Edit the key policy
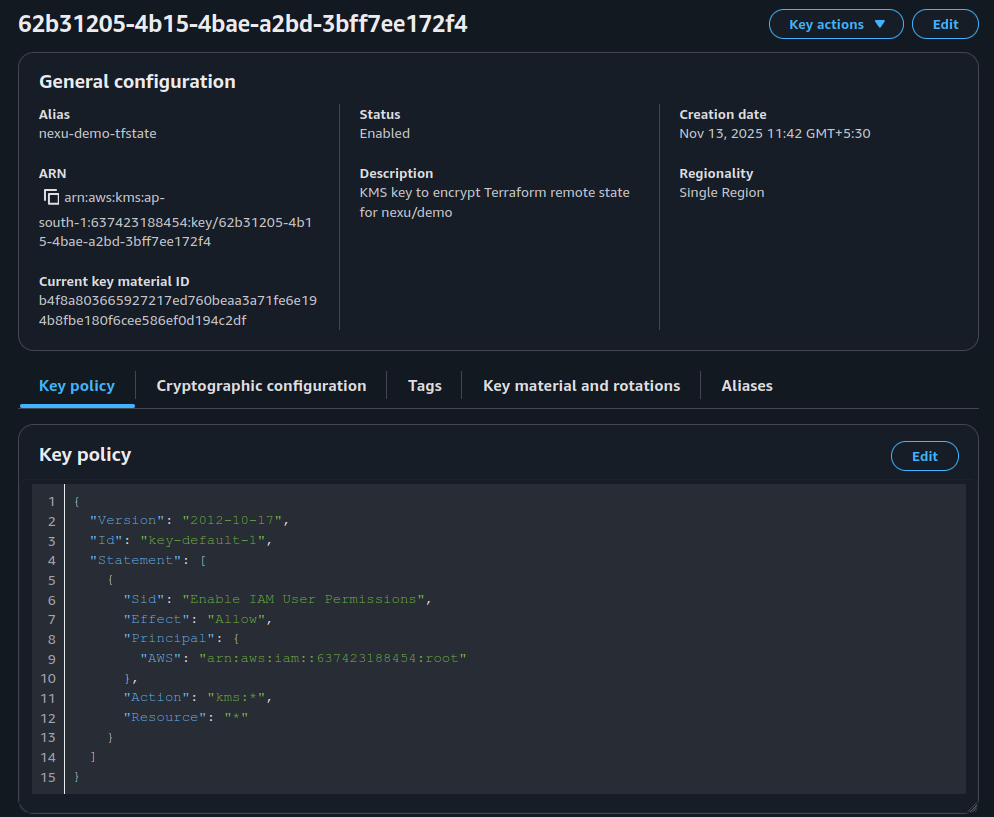This screenshot has height=817, width=994. click(924, 456)
